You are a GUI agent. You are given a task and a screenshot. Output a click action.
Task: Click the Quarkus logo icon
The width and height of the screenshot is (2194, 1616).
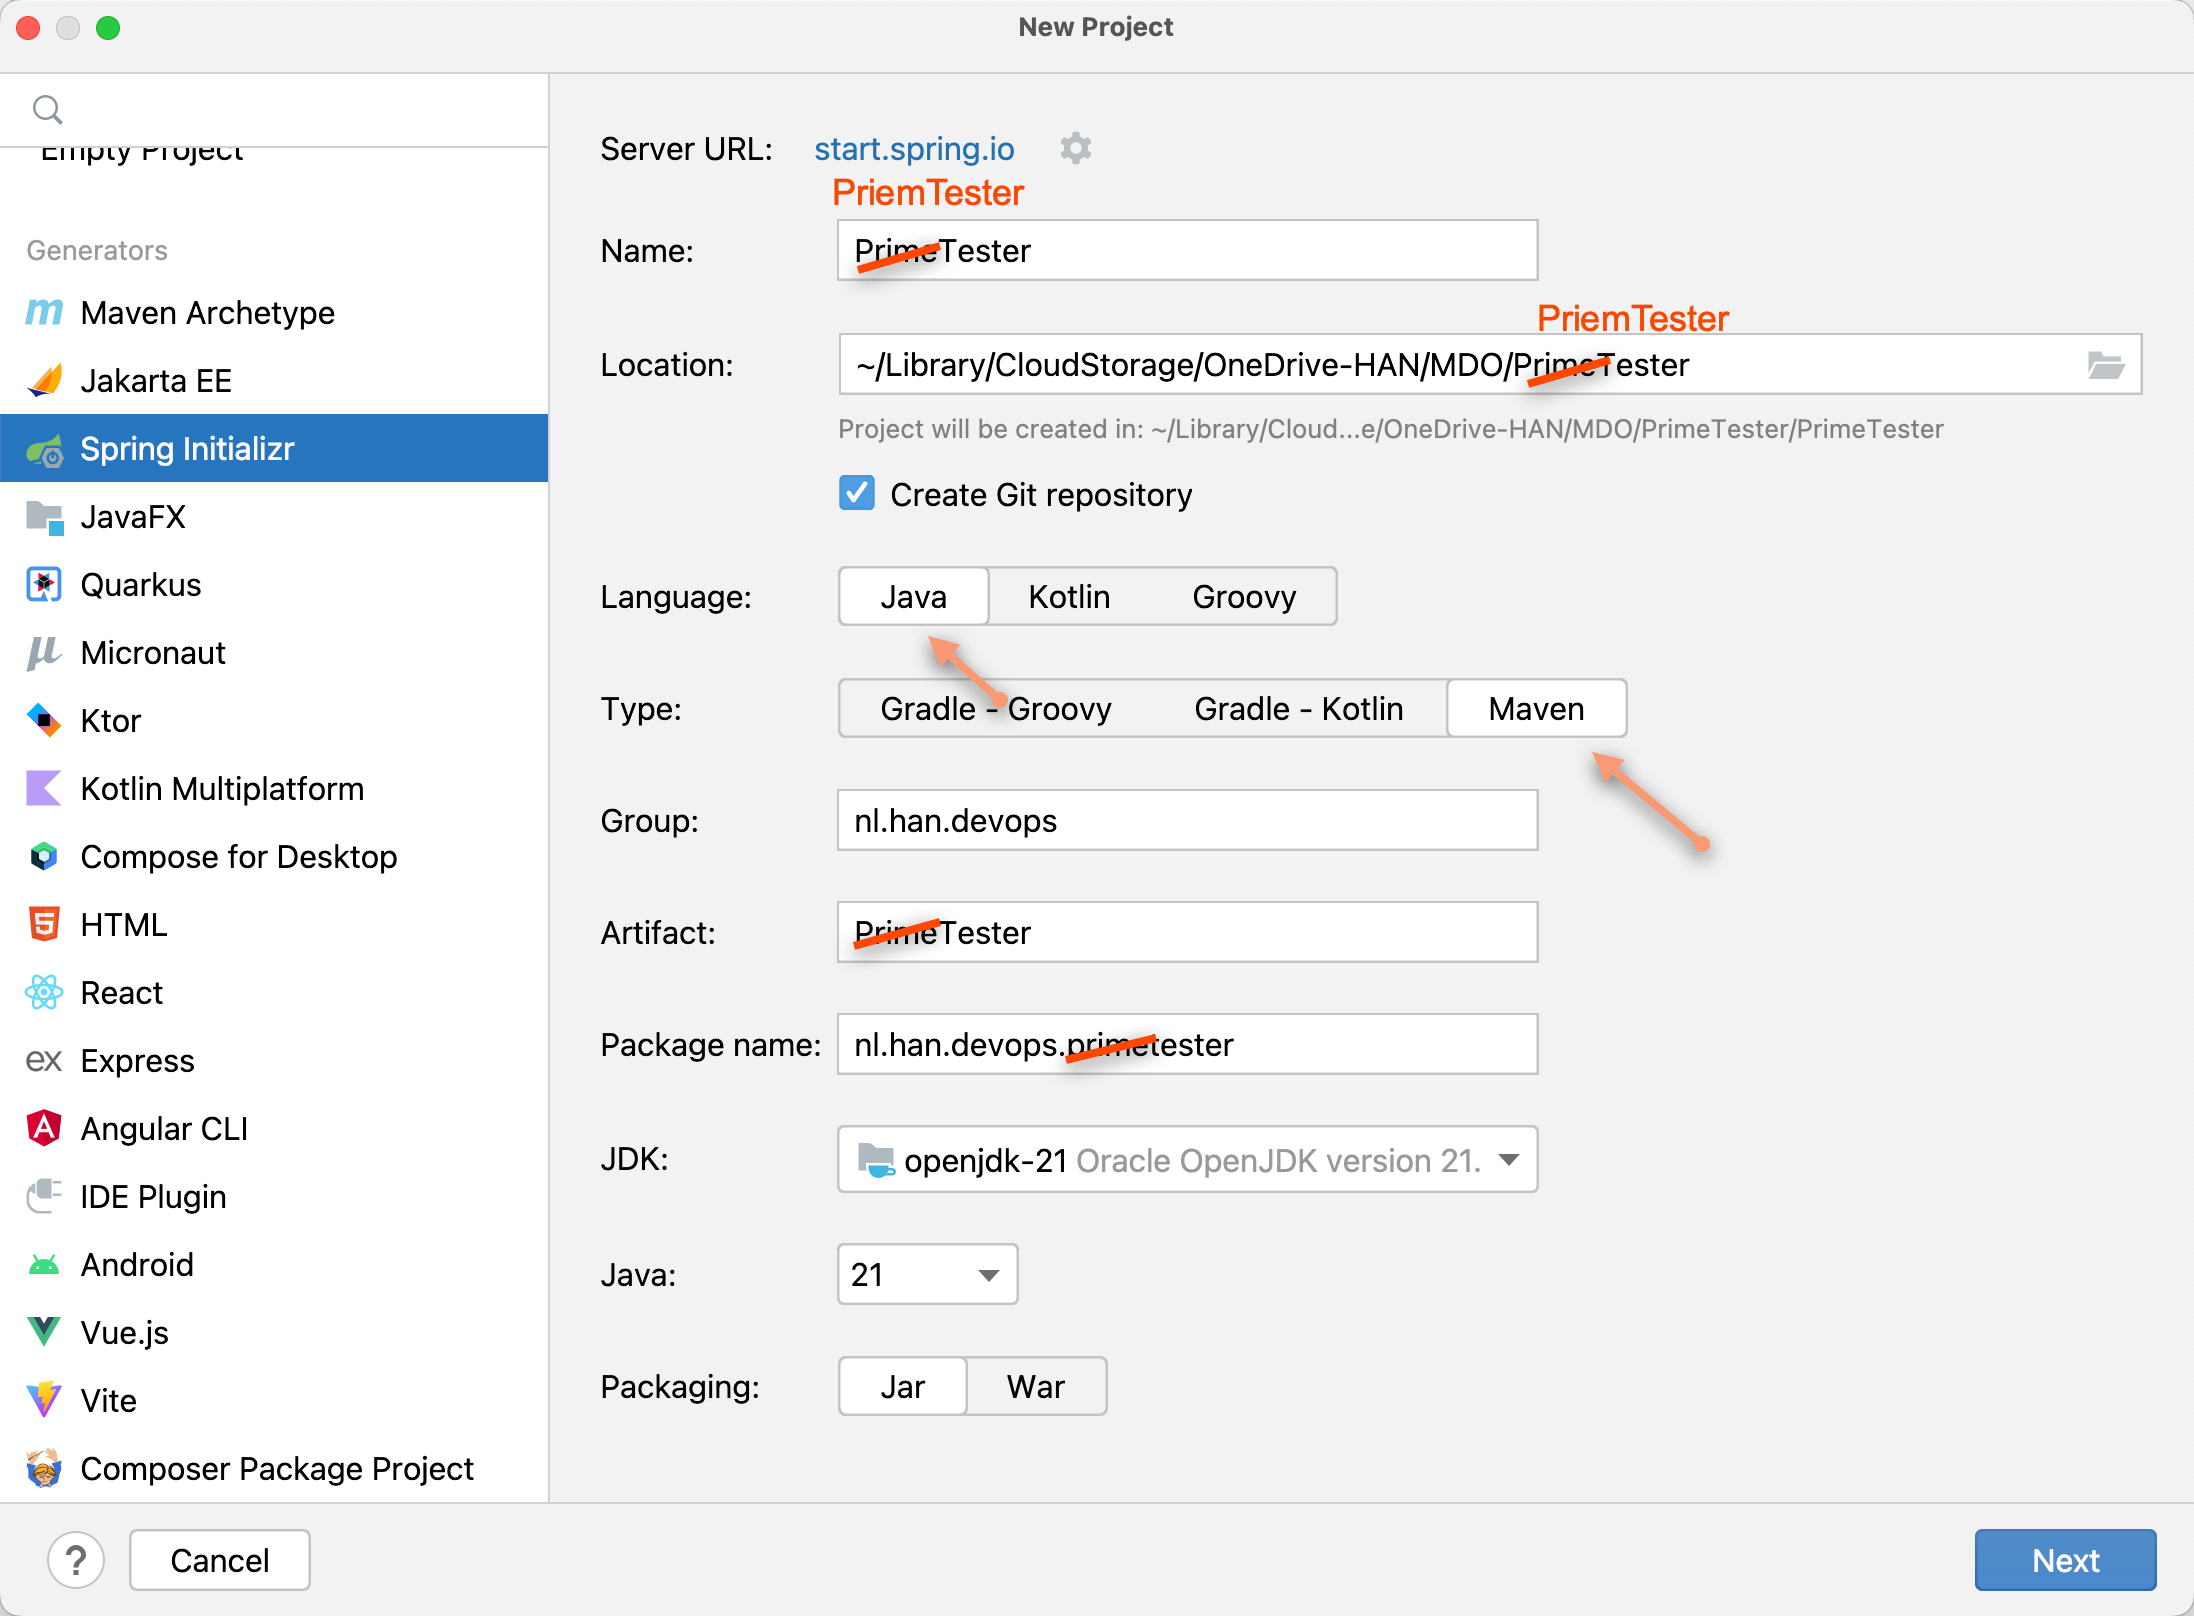(44, 585)
